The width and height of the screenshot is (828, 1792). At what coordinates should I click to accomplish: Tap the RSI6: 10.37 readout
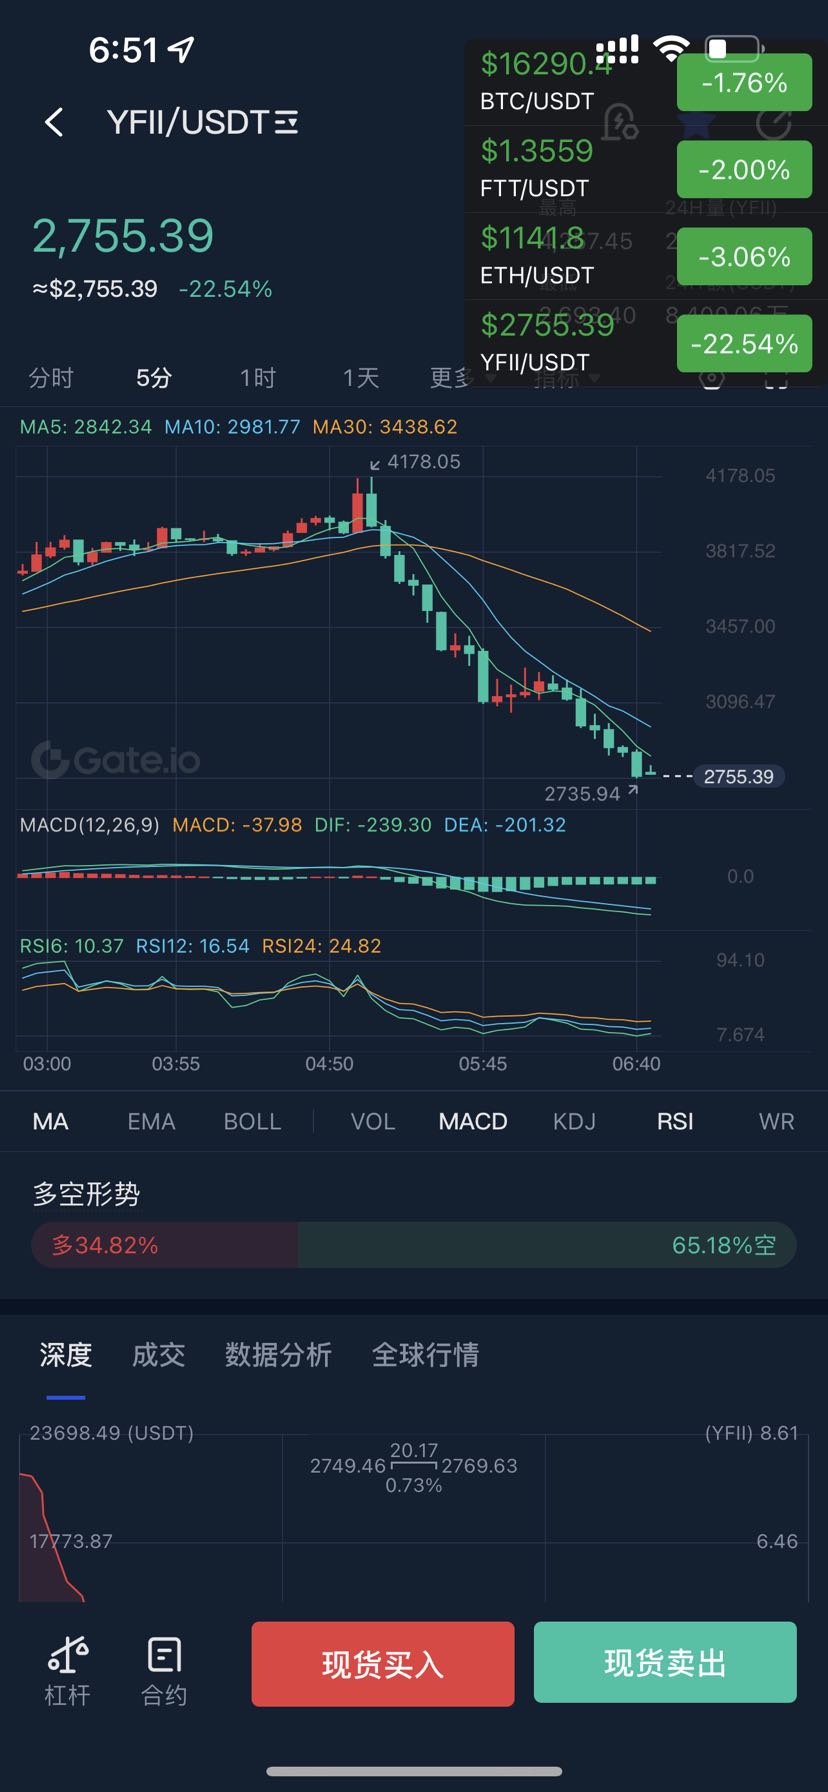point(72,946)
